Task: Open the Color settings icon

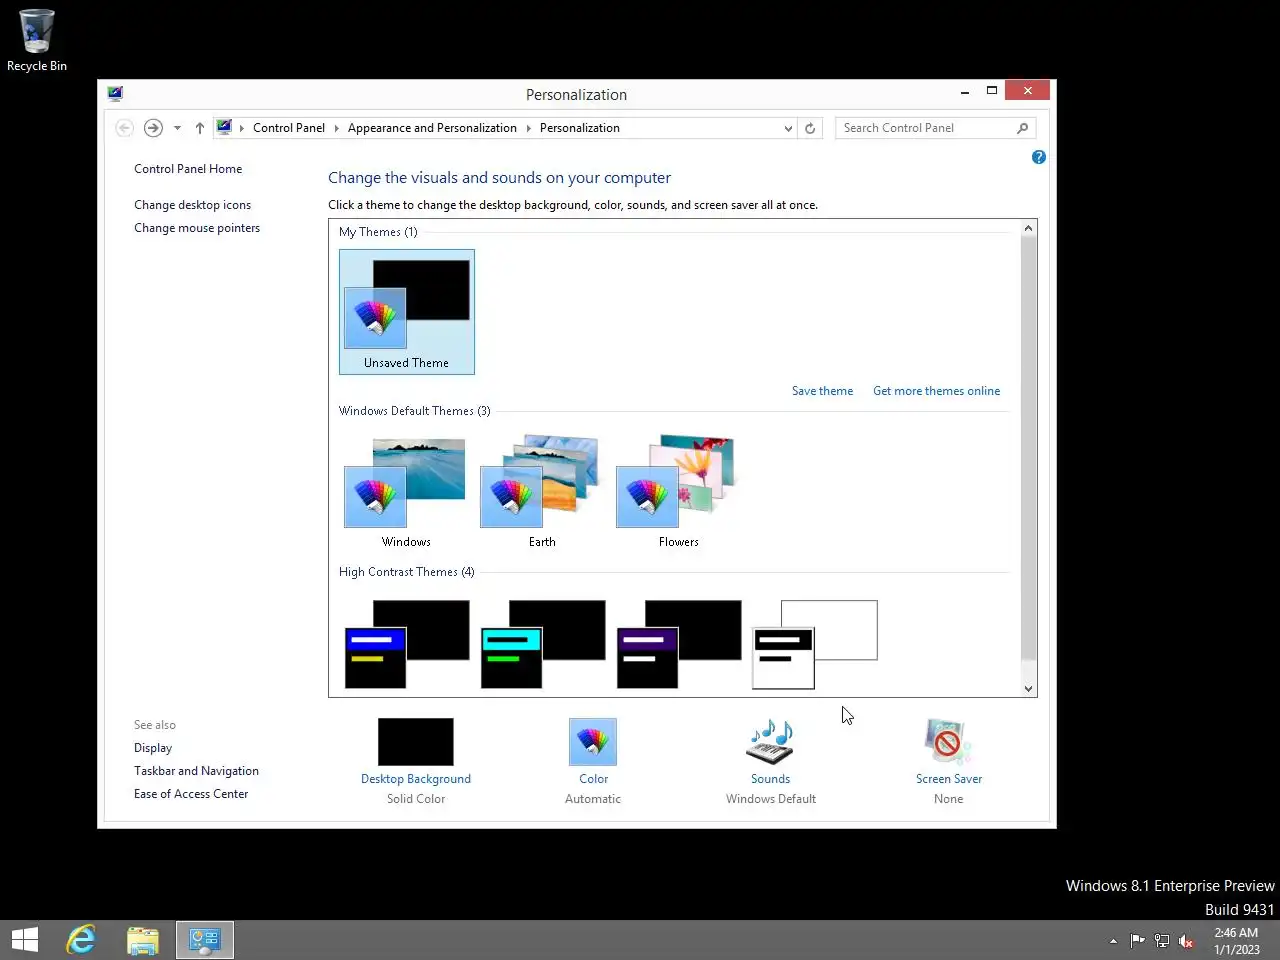Action: pos(593,742)
